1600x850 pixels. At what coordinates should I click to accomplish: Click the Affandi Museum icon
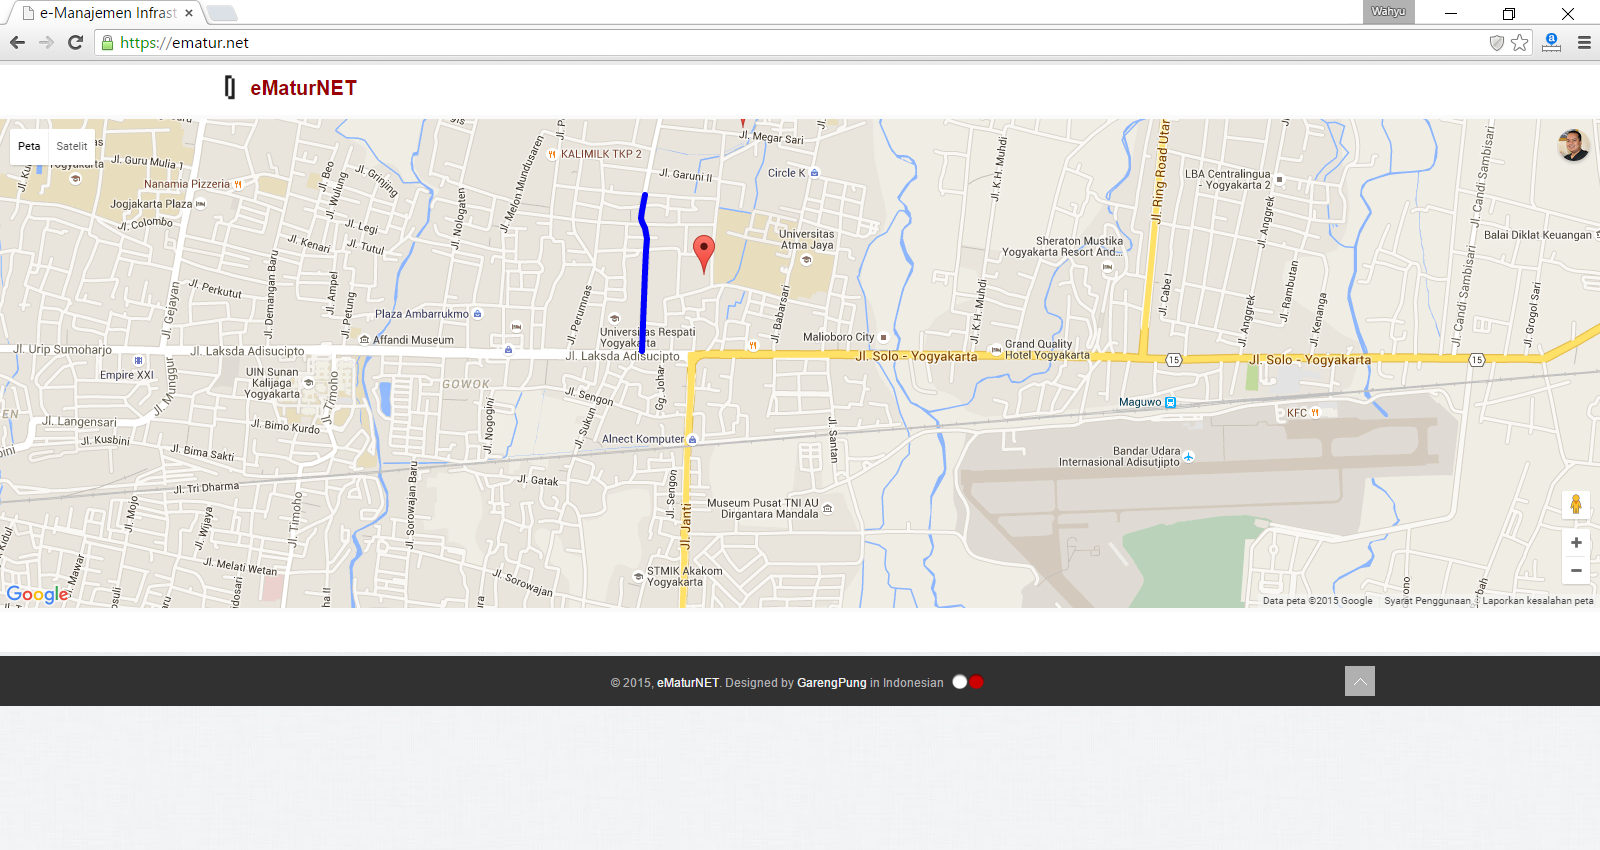(365, 340)
